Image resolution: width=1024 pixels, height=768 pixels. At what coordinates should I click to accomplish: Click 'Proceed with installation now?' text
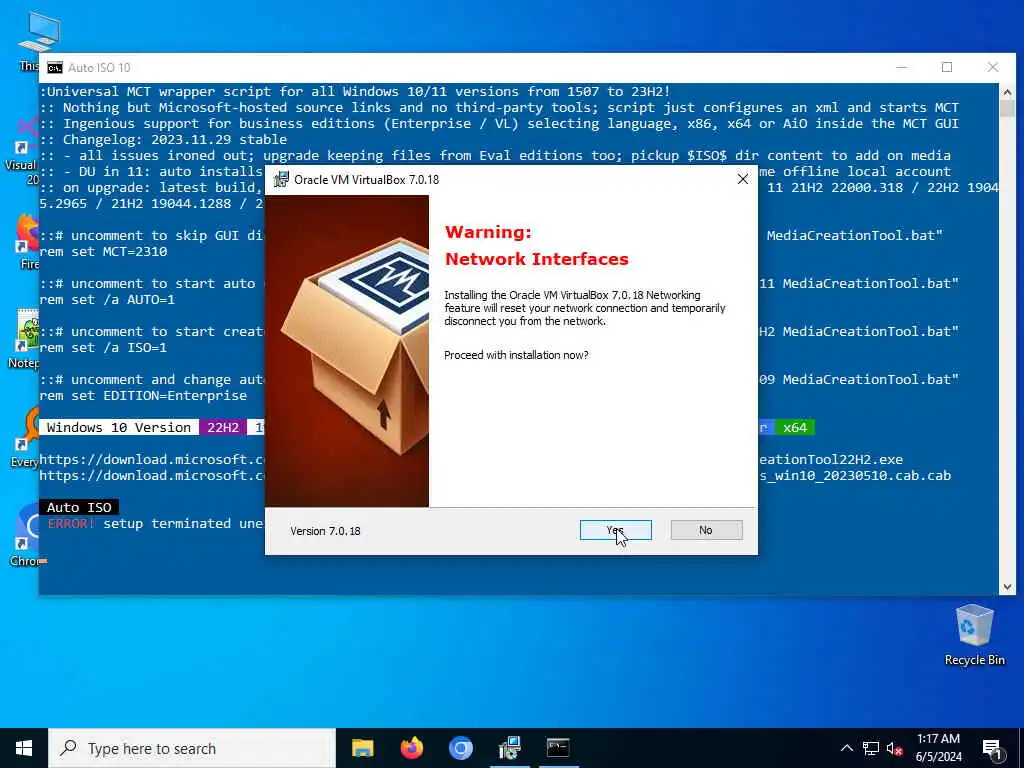(x=516, y=355)
